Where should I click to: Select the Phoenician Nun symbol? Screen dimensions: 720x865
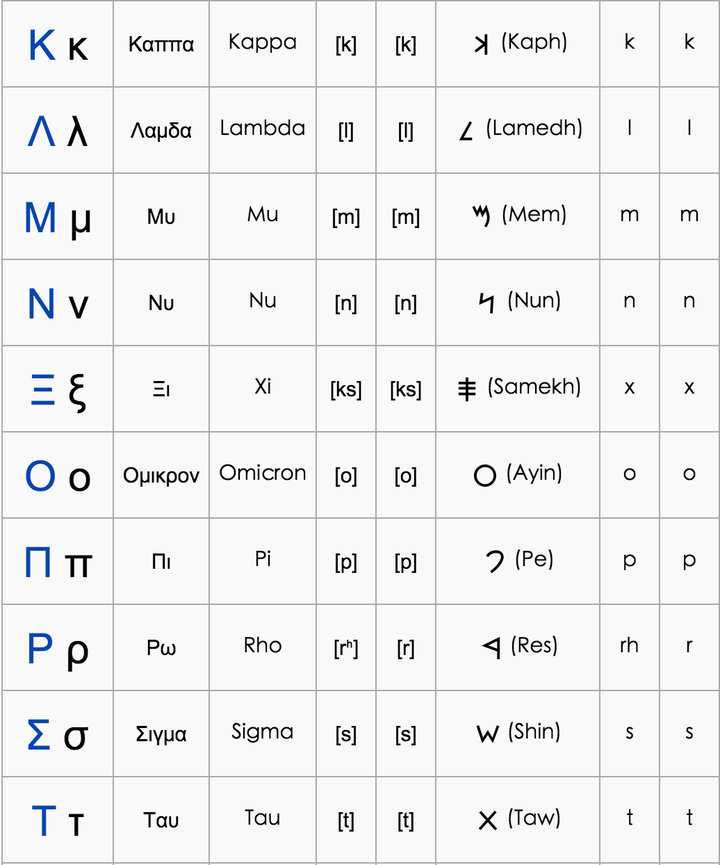[487, 302]
